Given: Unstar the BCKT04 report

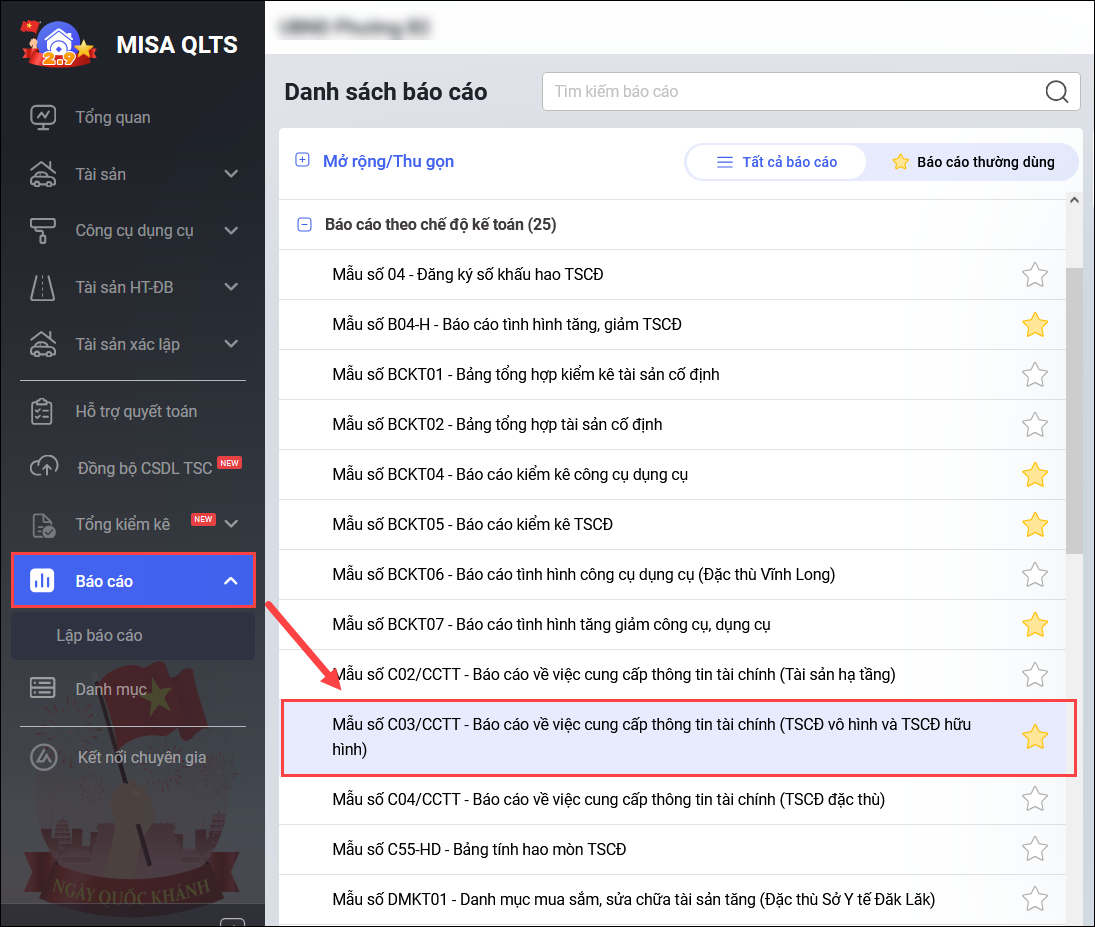Looking at the screenshot, I should [1034, 475].
